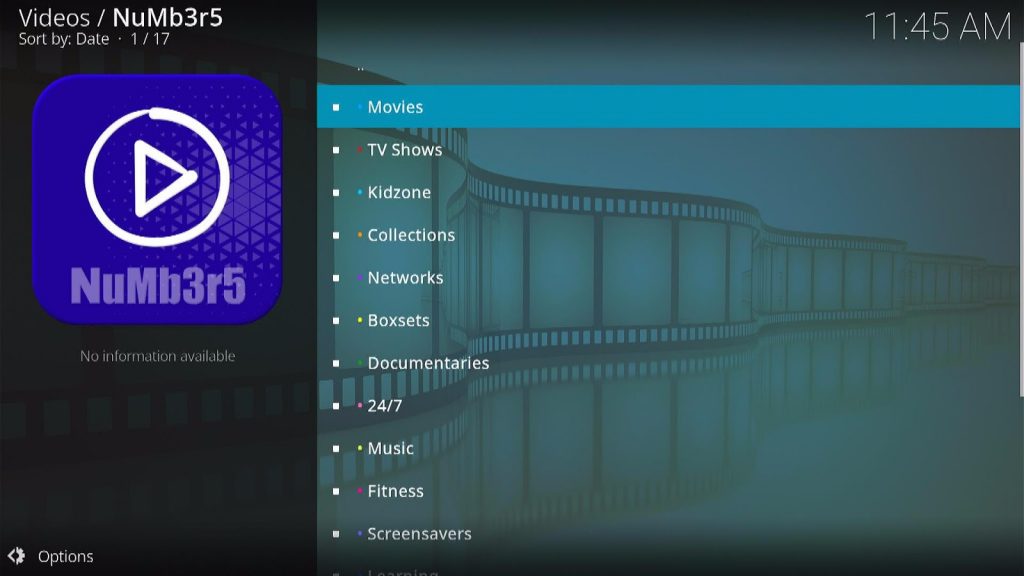Open the Collections list item

pos(668,235)
